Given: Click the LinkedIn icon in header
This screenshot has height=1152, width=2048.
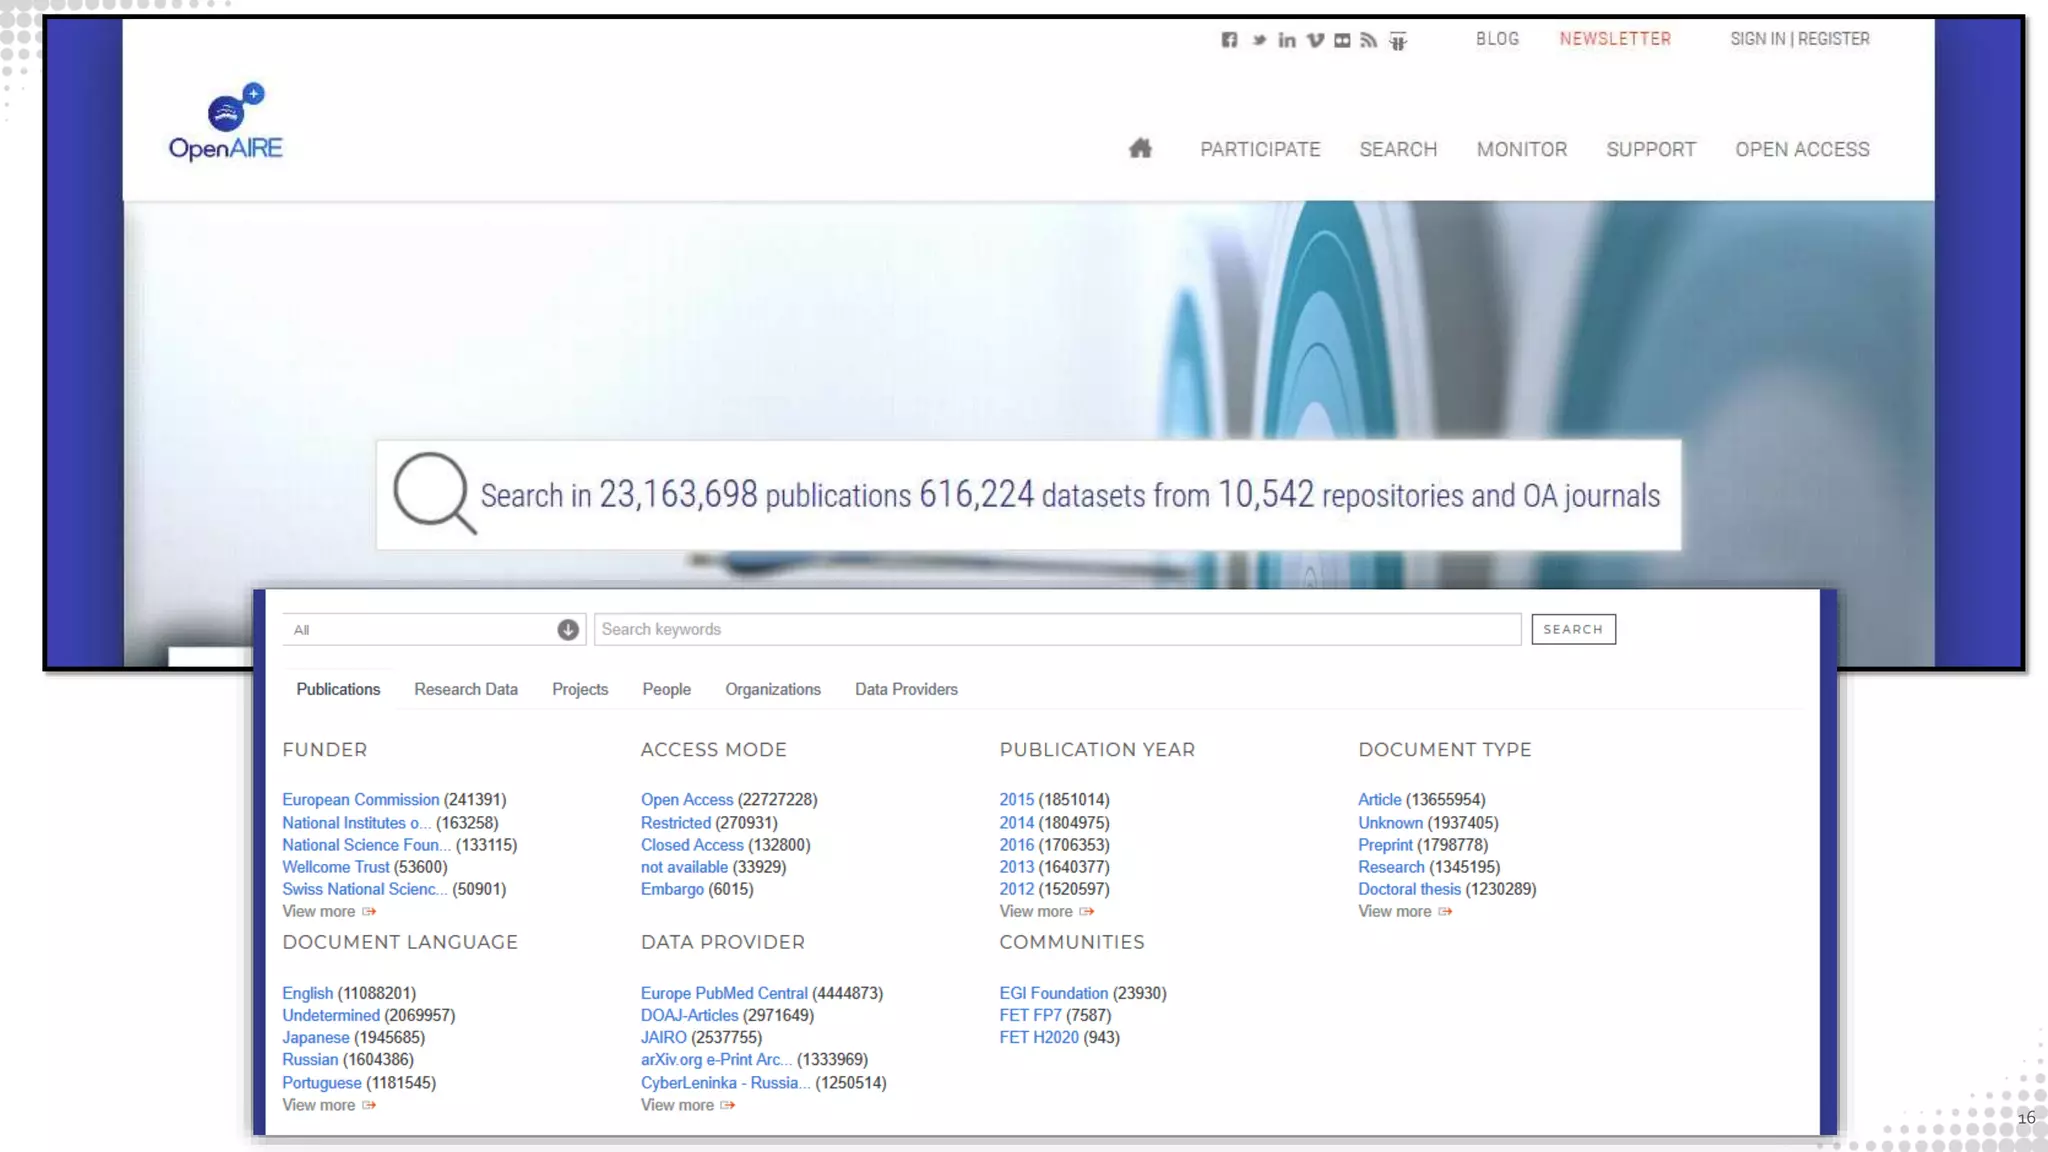Looking at the screenshot, I should pyautogui.click(x=1287, y=40).
